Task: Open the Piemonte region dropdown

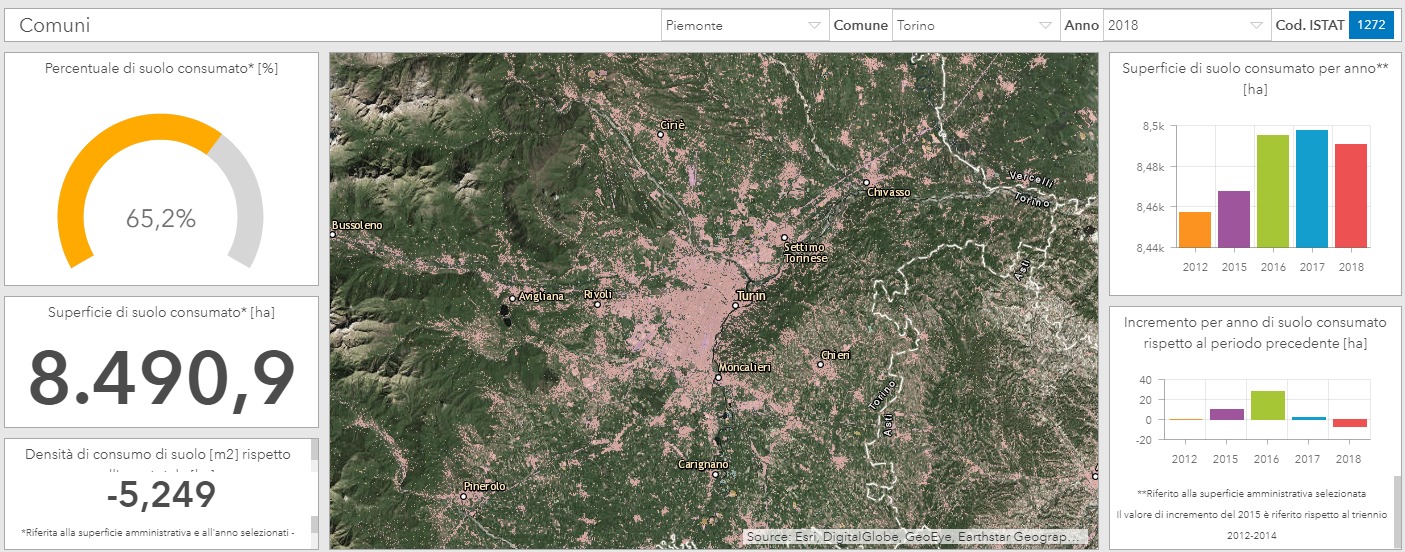Action: pyautogui.click(x=743, y=26)
